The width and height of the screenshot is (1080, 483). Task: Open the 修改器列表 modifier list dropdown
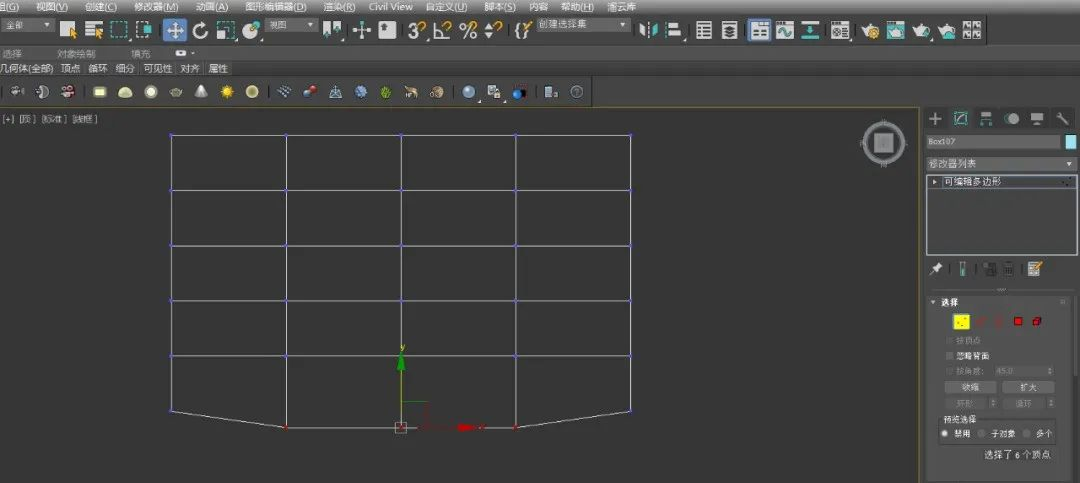coord(1001,164)
